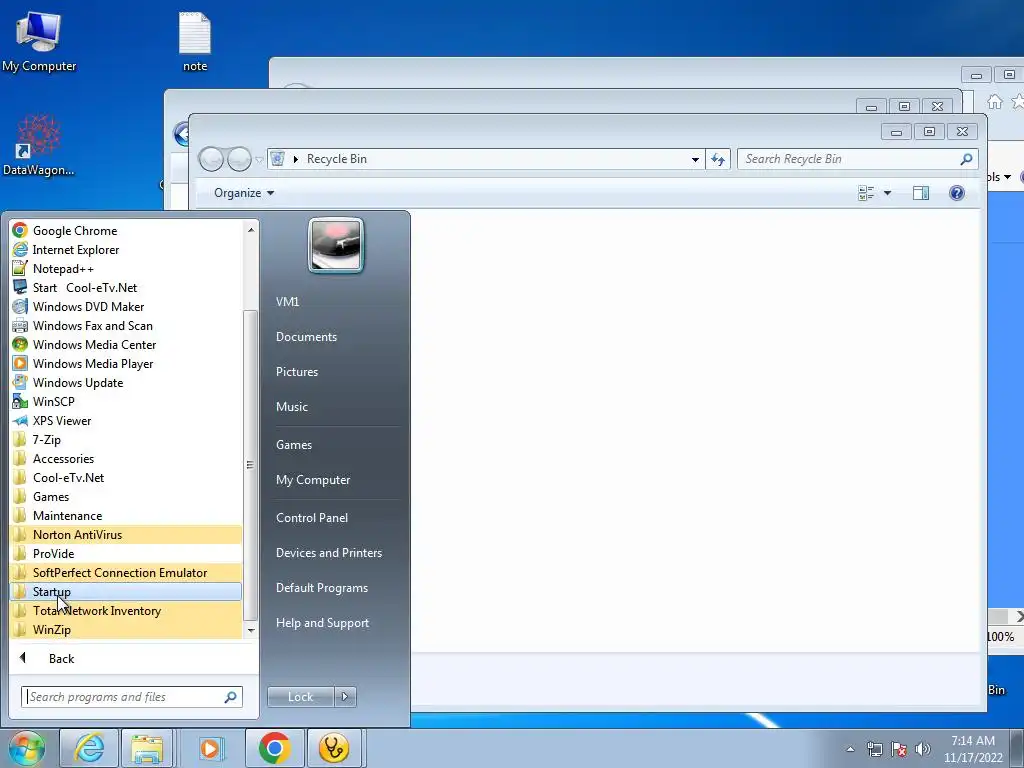Screen dimensions: 1024x768
Task: Click the search magnifier in Recycle Bin
Action: click(966, 159)
